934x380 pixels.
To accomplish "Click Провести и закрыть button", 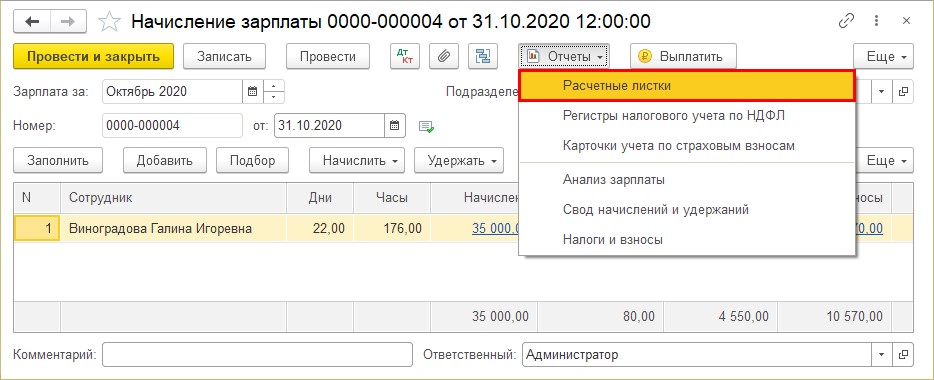I will coord(94,57).
